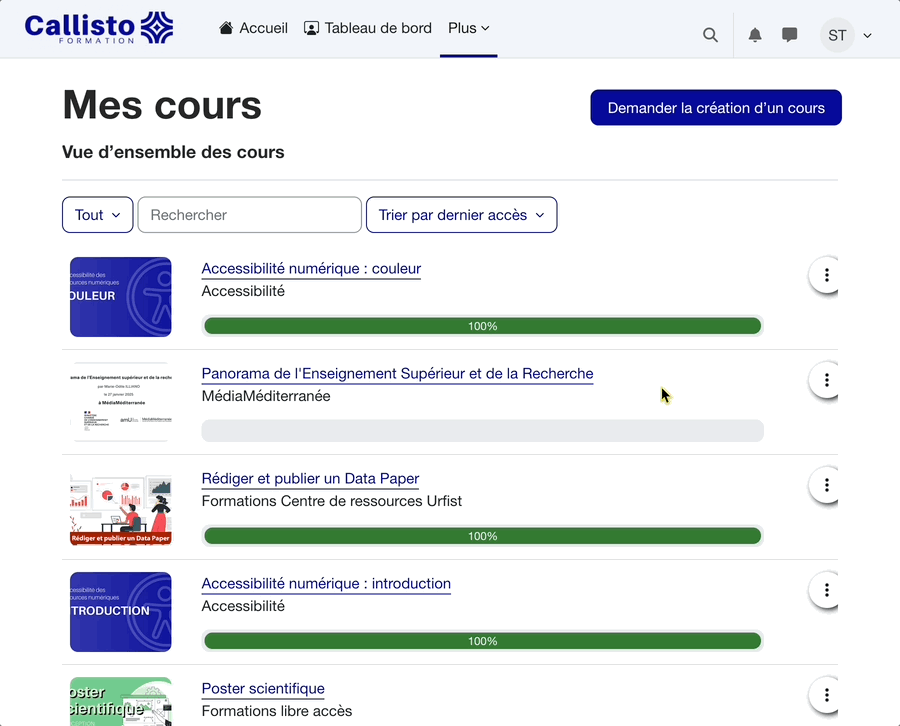This screenshot has width=900, height=726.
Task: Open Panorama de l'Enseignement Supérieur et de la Recherche
Action: (x=397, y=374)
